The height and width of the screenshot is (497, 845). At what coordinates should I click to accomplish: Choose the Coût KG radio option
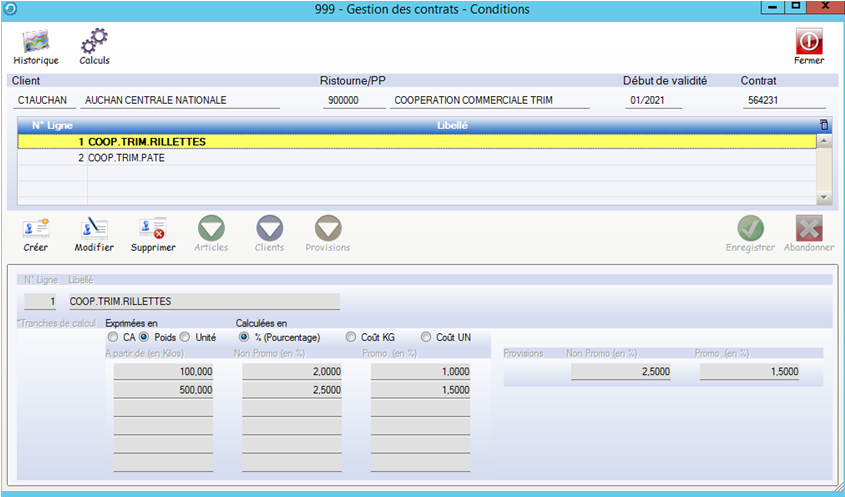tap(350, 337)
